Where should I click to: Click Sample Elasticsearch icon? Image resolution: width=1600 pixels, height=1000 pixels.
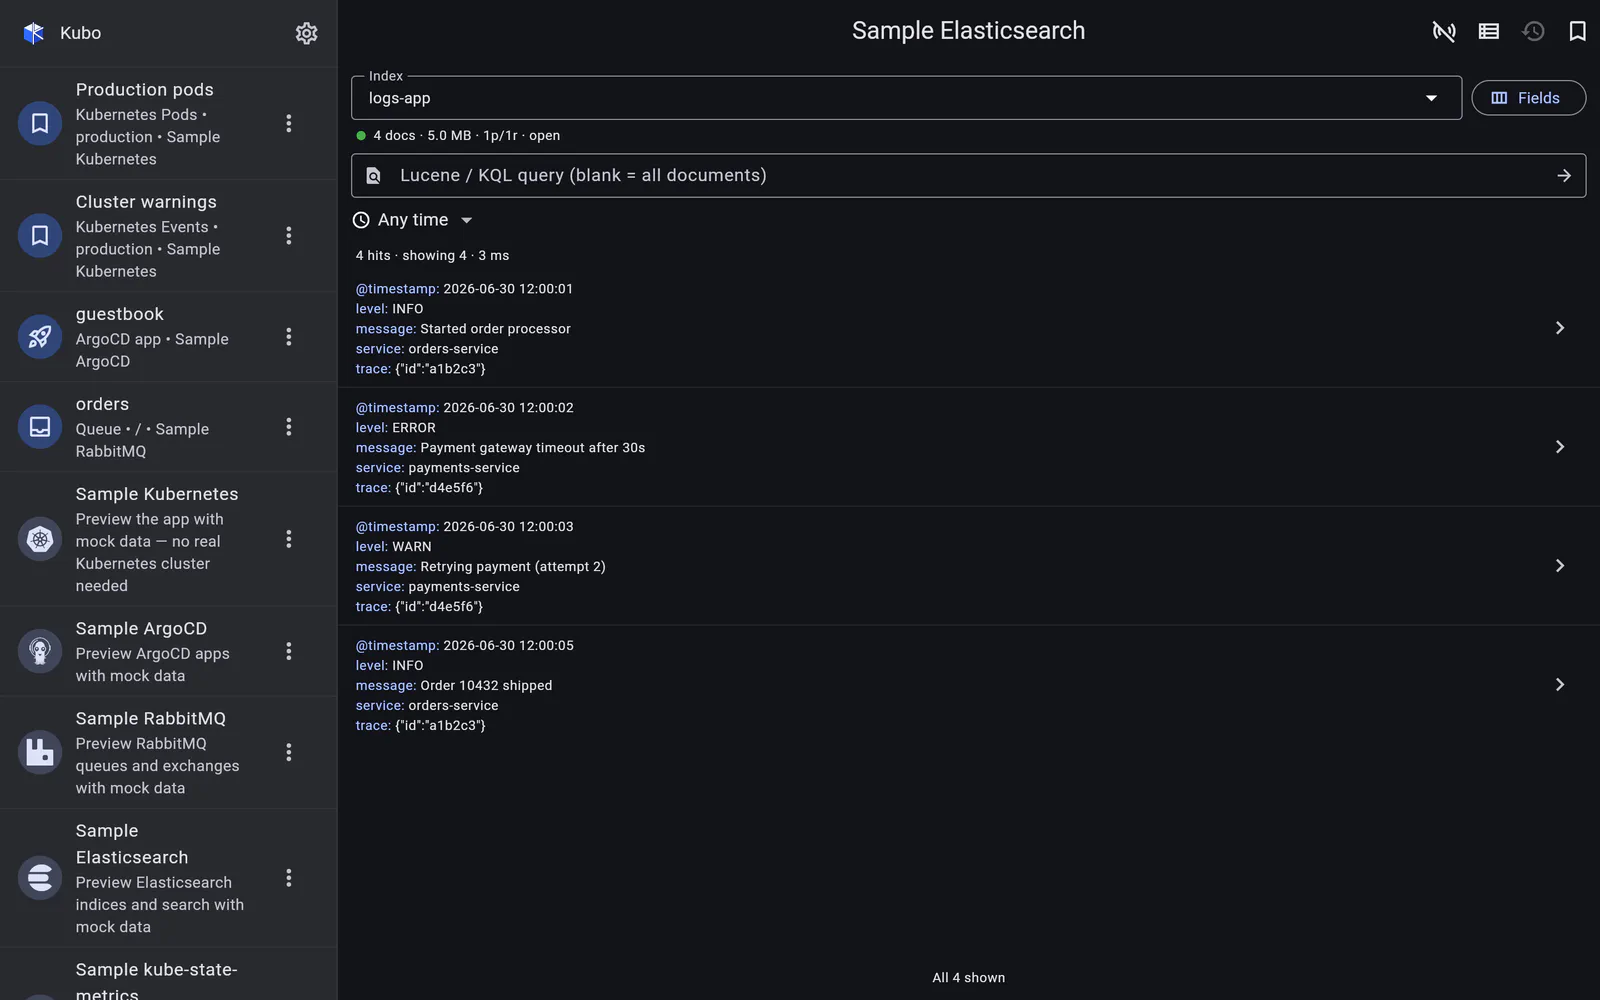[x=40, y=877]
